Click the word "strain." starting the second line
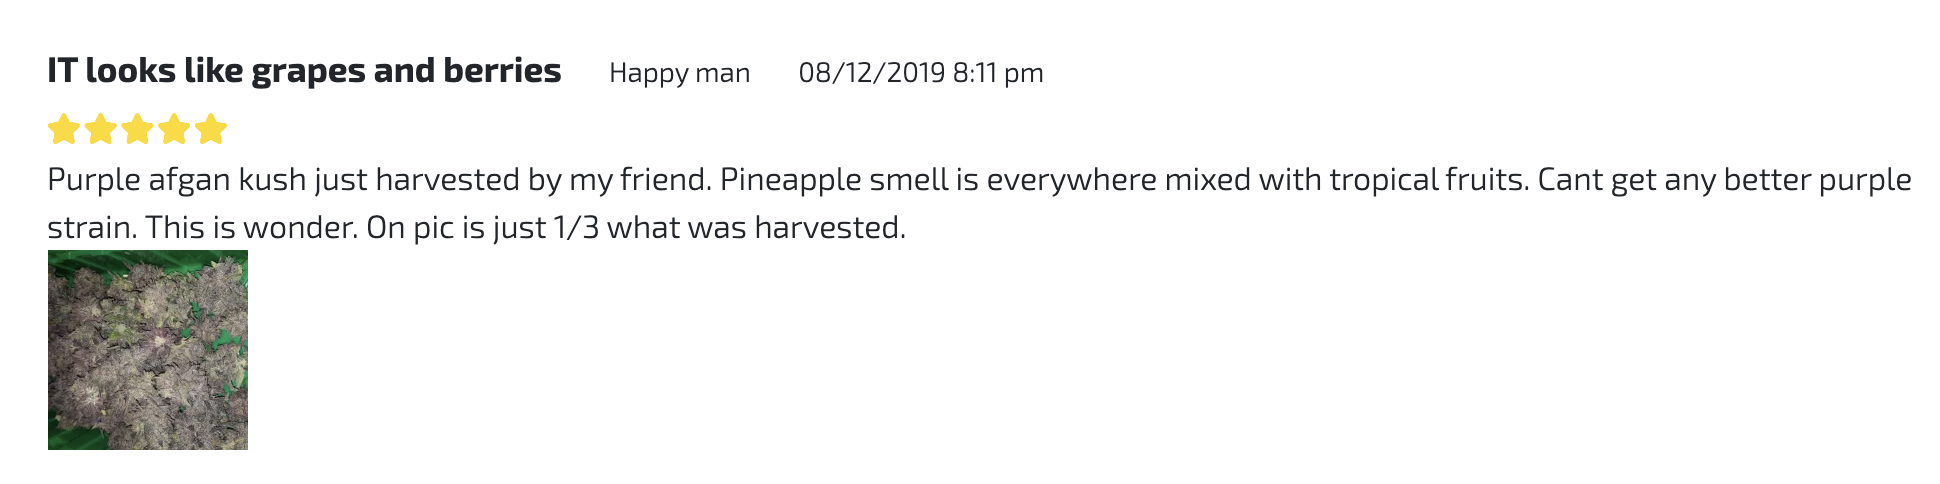Image resolution: width=1940 pixels, height=484 pixels. 92,228
